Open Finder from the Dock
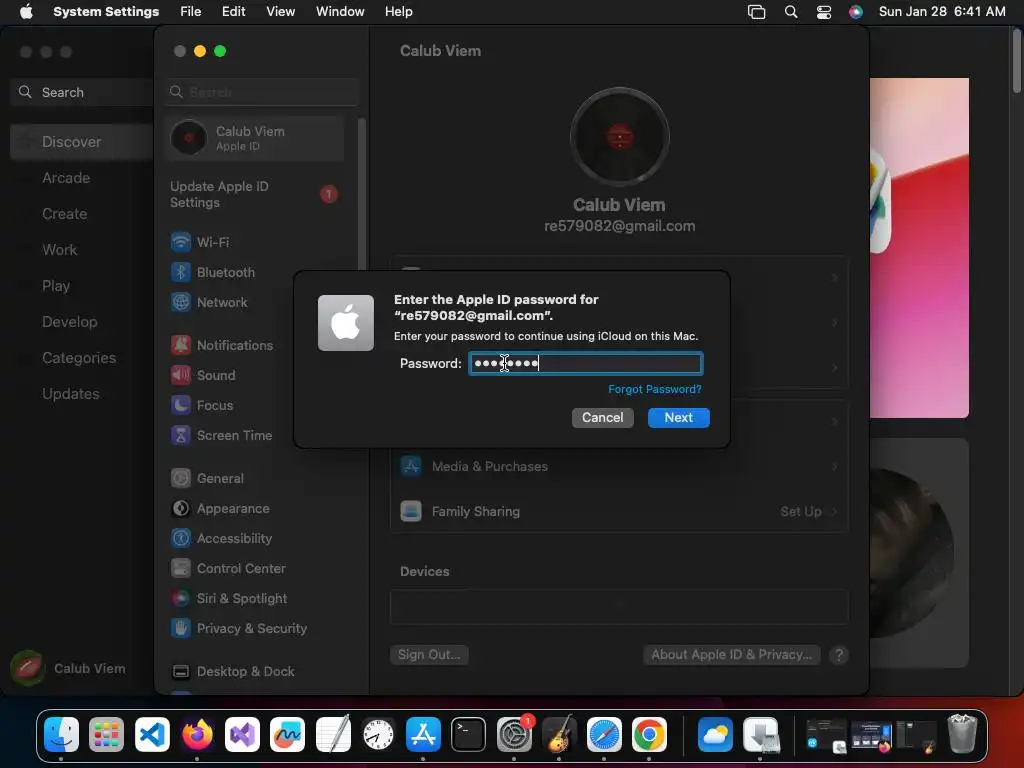The width and height of the screenshot is (1024, 768). point(61,734)
